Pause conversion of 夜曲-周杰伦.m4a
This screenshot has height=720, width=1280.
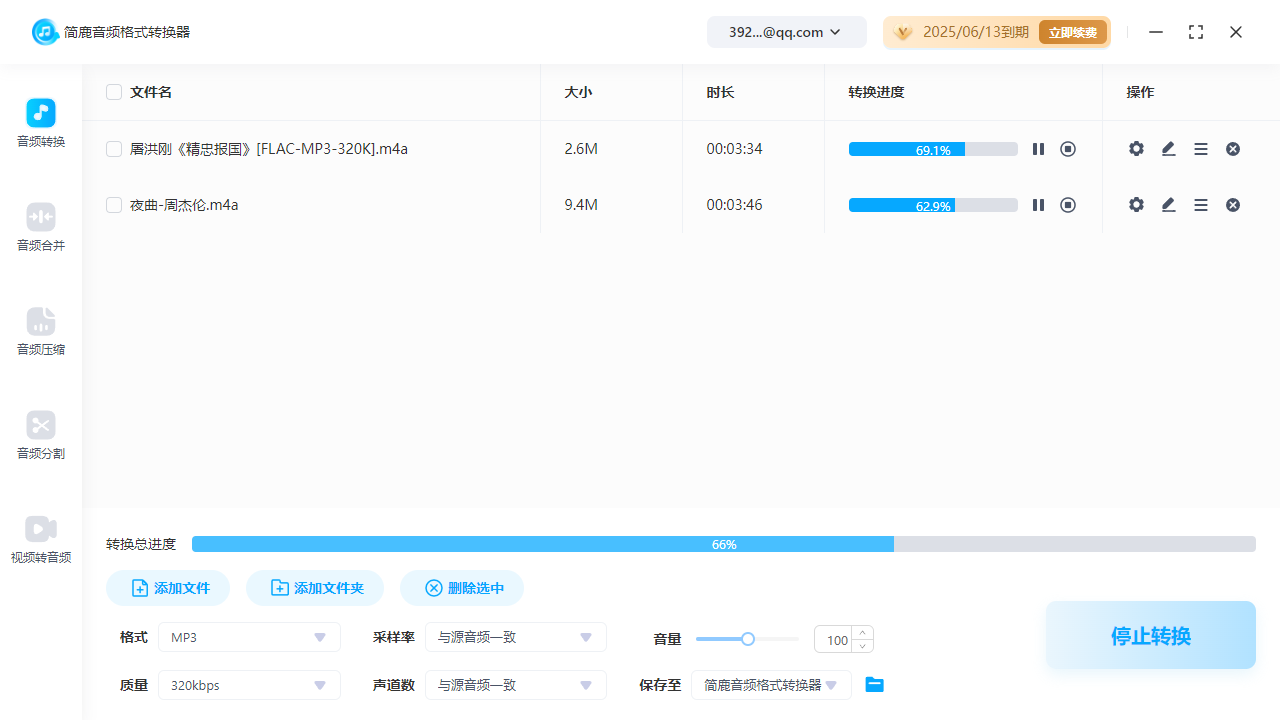[1038, 205]
